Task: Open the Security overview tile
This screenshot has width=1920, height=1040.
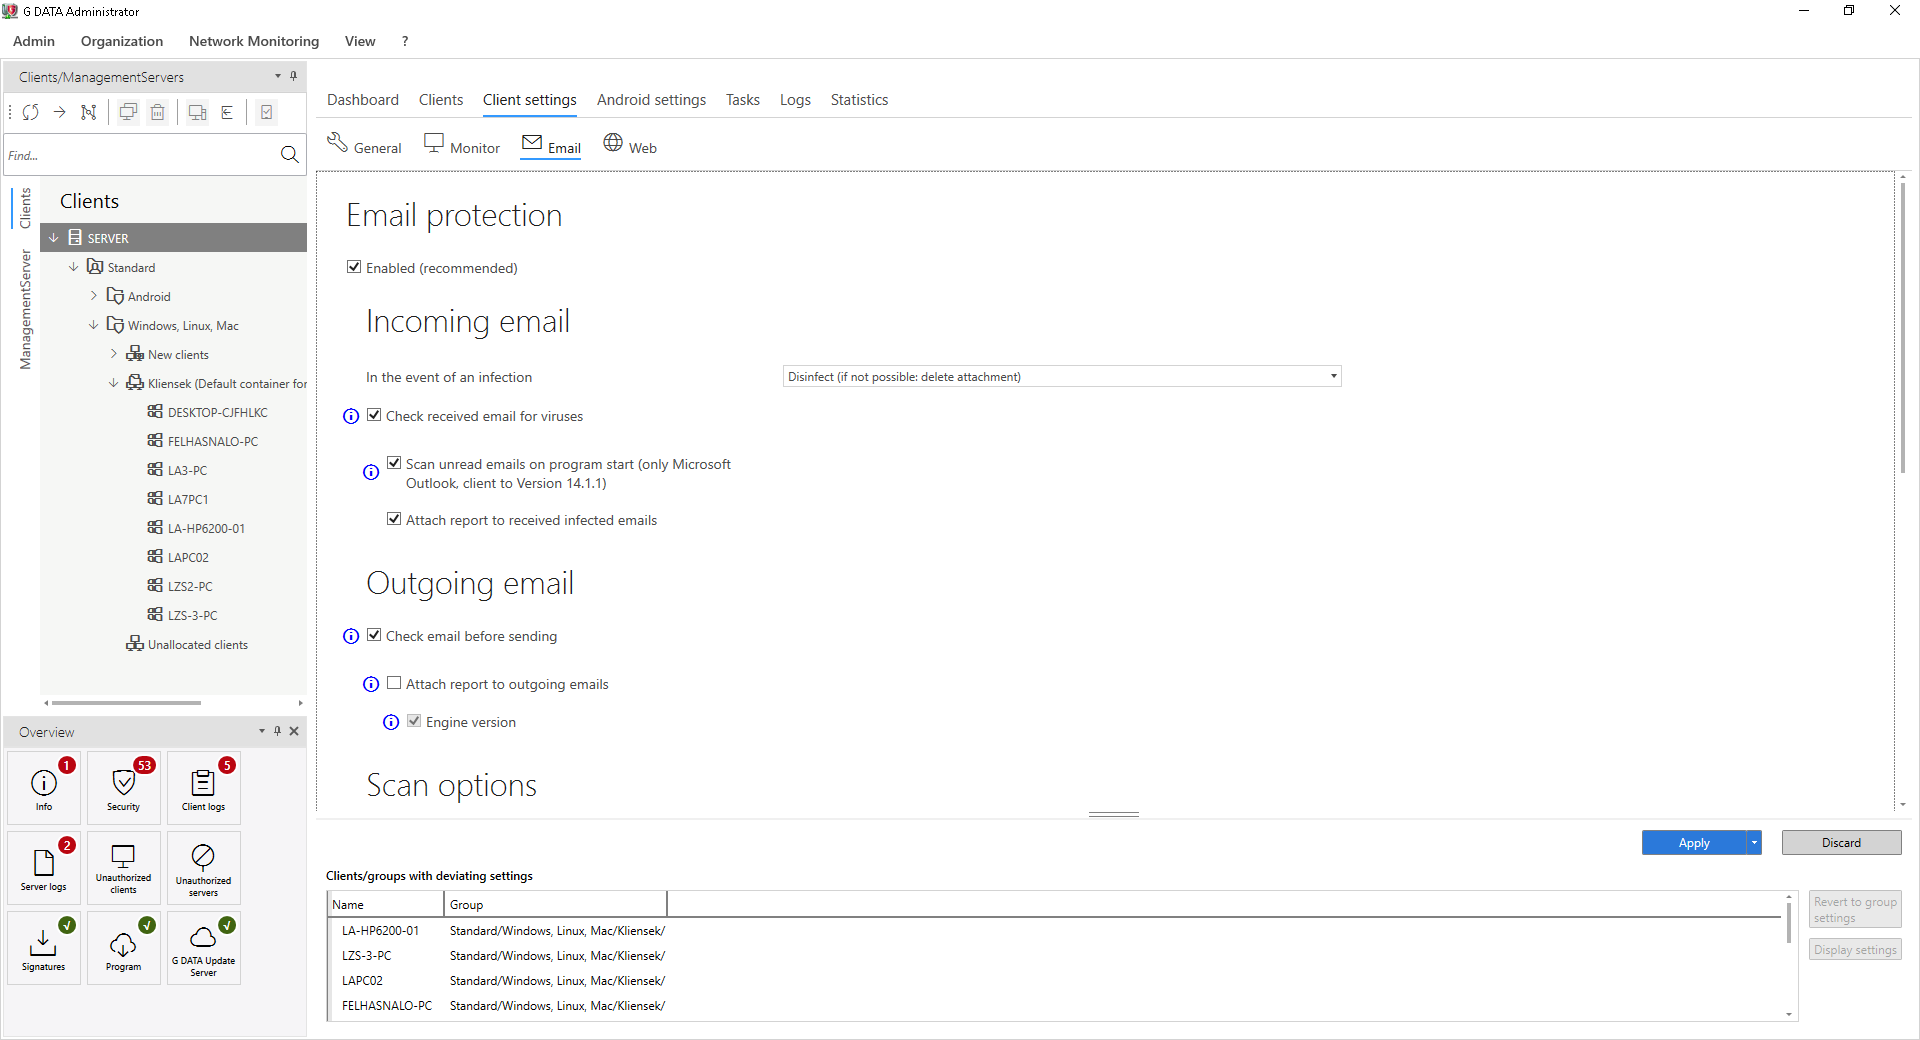Action: [x=124, y=788]
